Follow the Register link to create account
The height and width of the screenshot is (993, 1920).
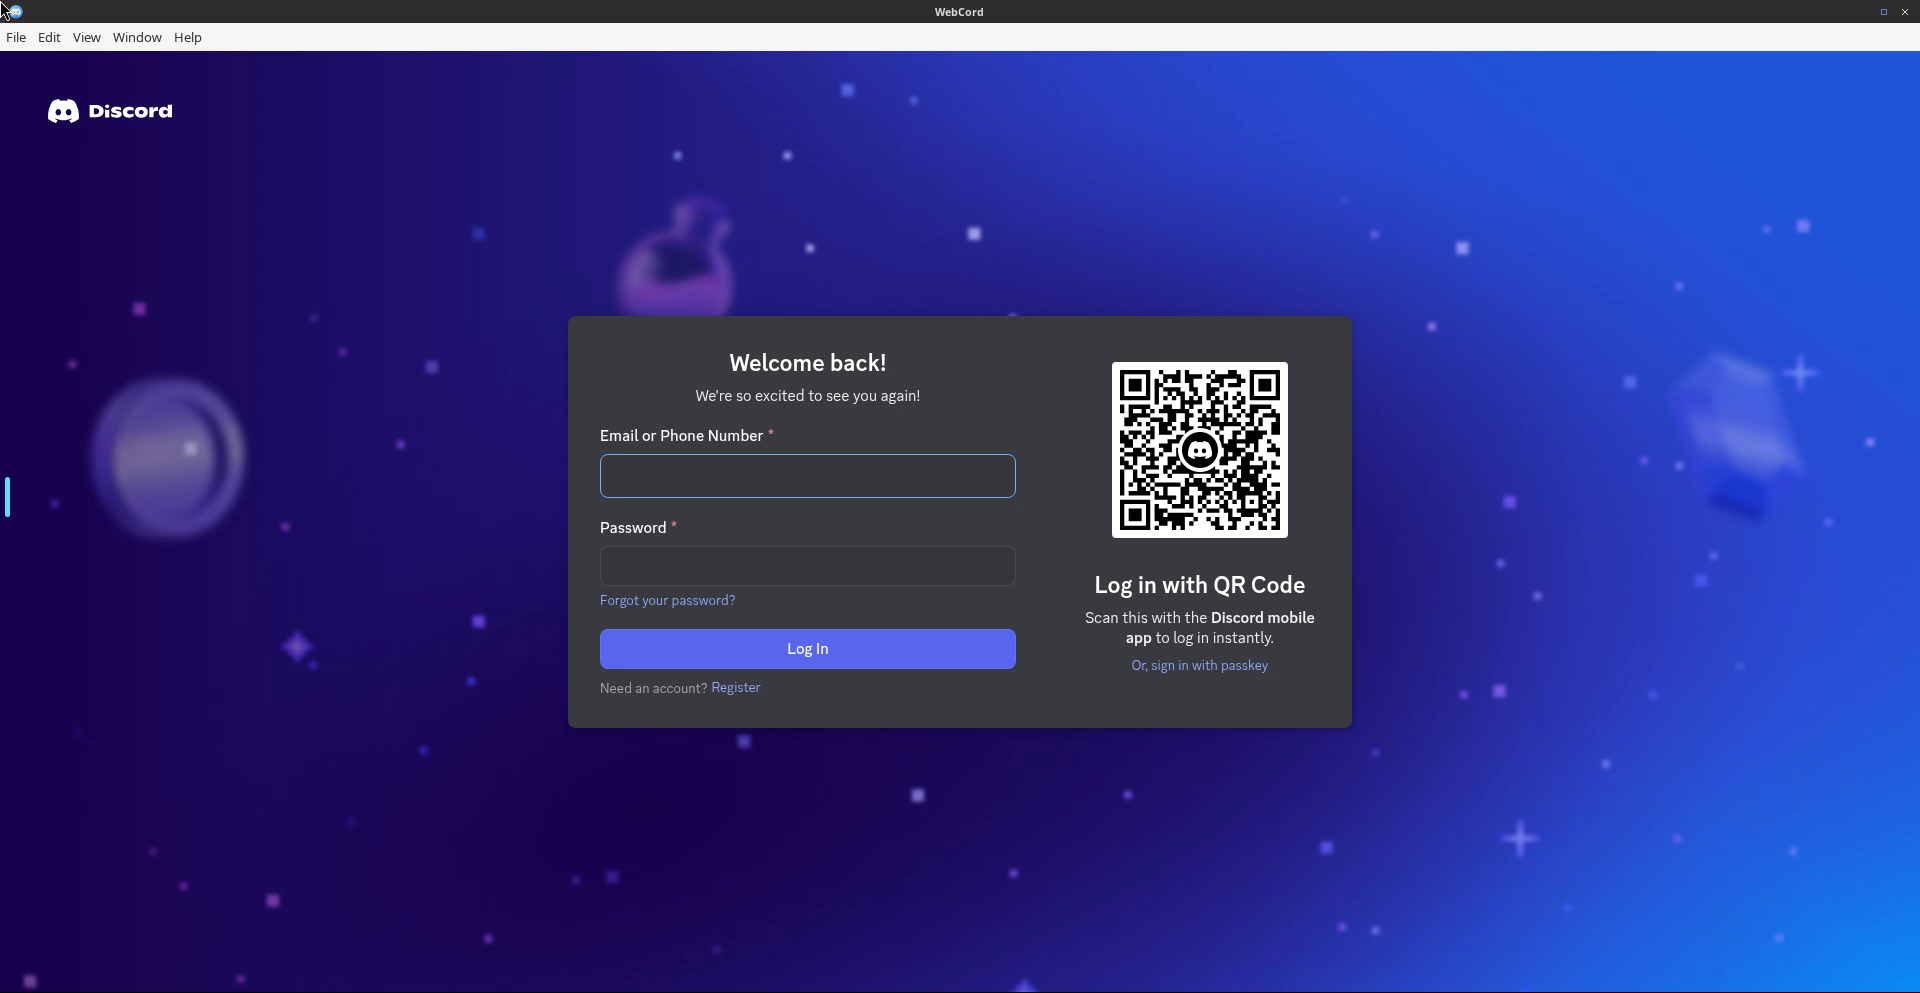coord(735,688)
